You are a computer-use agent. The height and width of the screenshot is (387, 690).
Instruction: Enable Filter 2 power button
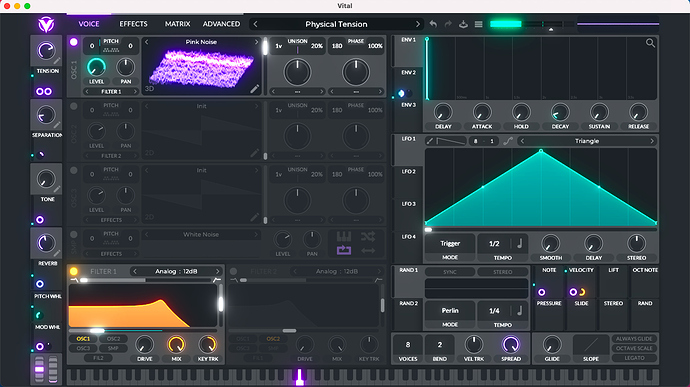[x=234, y=271]
